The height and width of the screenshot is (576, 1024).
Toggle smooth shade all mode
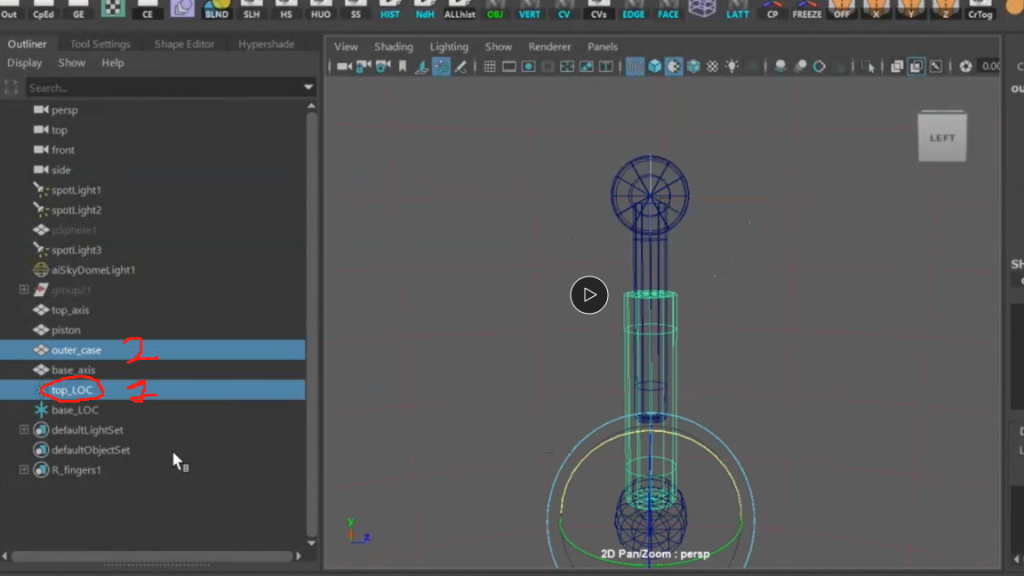point(654,67)
